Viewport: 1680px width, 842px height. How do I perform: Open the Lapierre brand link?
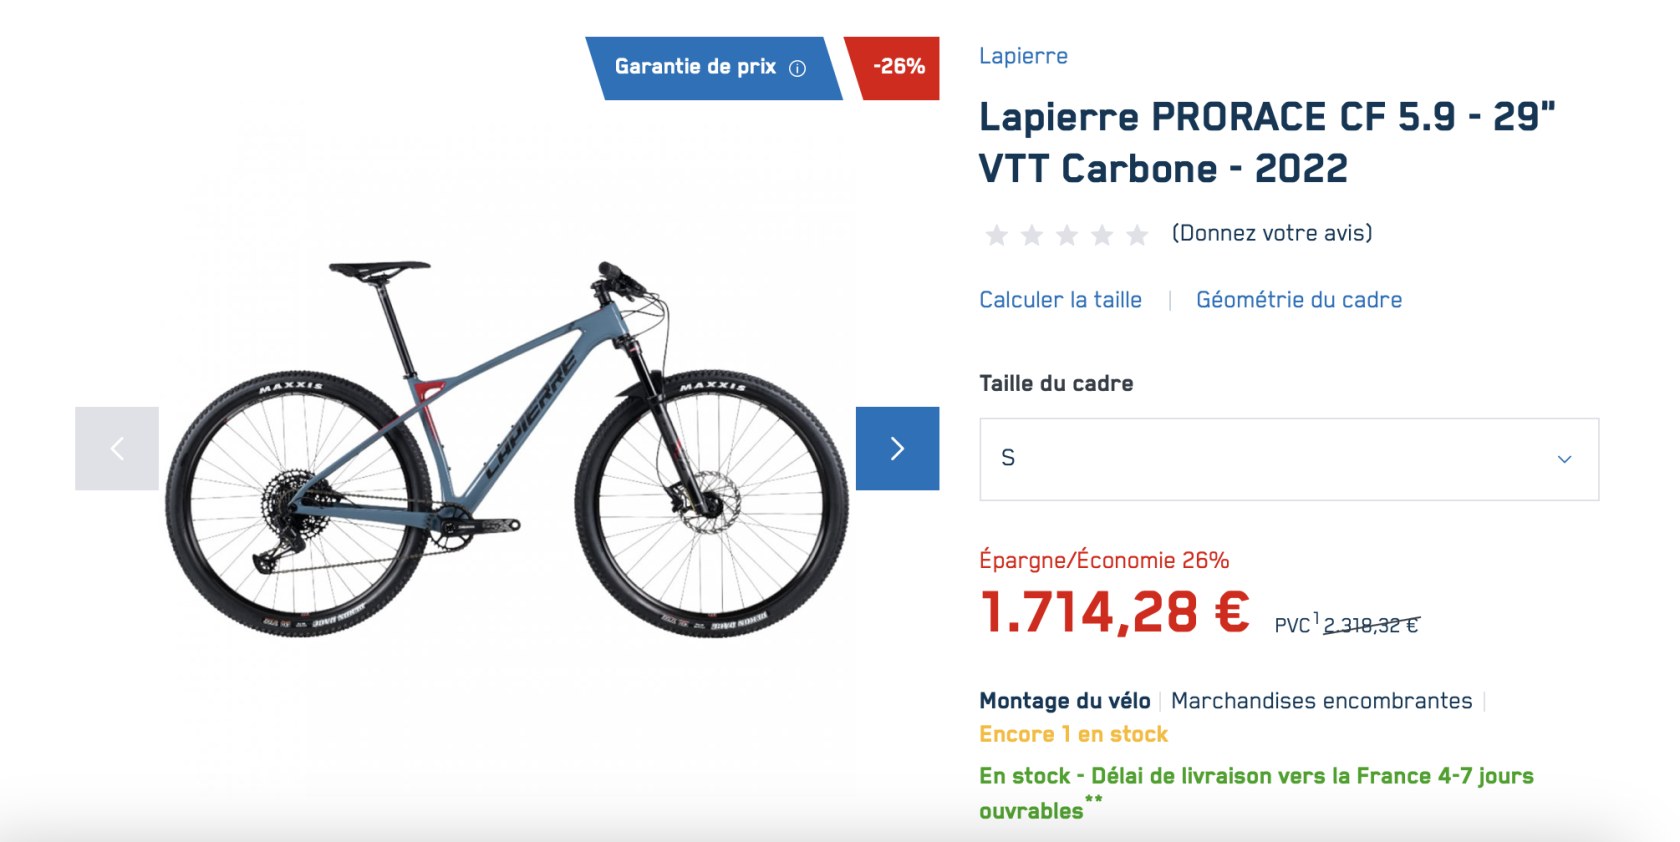tap(1023, 56)
